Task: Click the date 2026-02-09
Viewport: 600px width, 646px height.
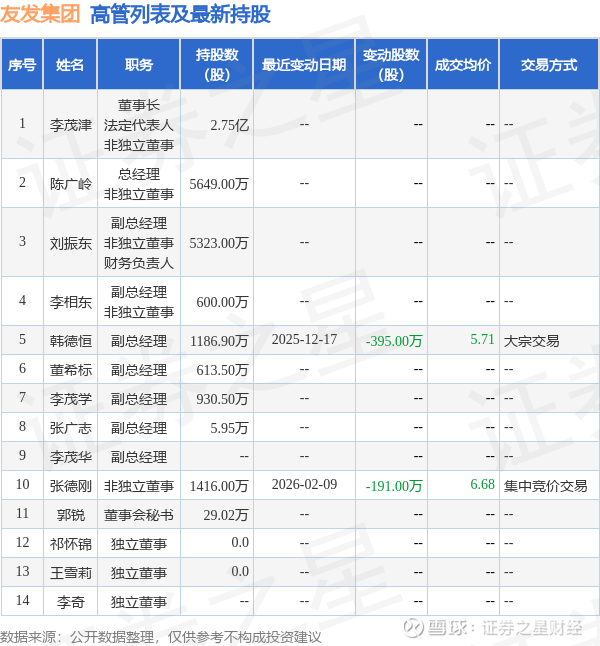Action: (304, 484)
